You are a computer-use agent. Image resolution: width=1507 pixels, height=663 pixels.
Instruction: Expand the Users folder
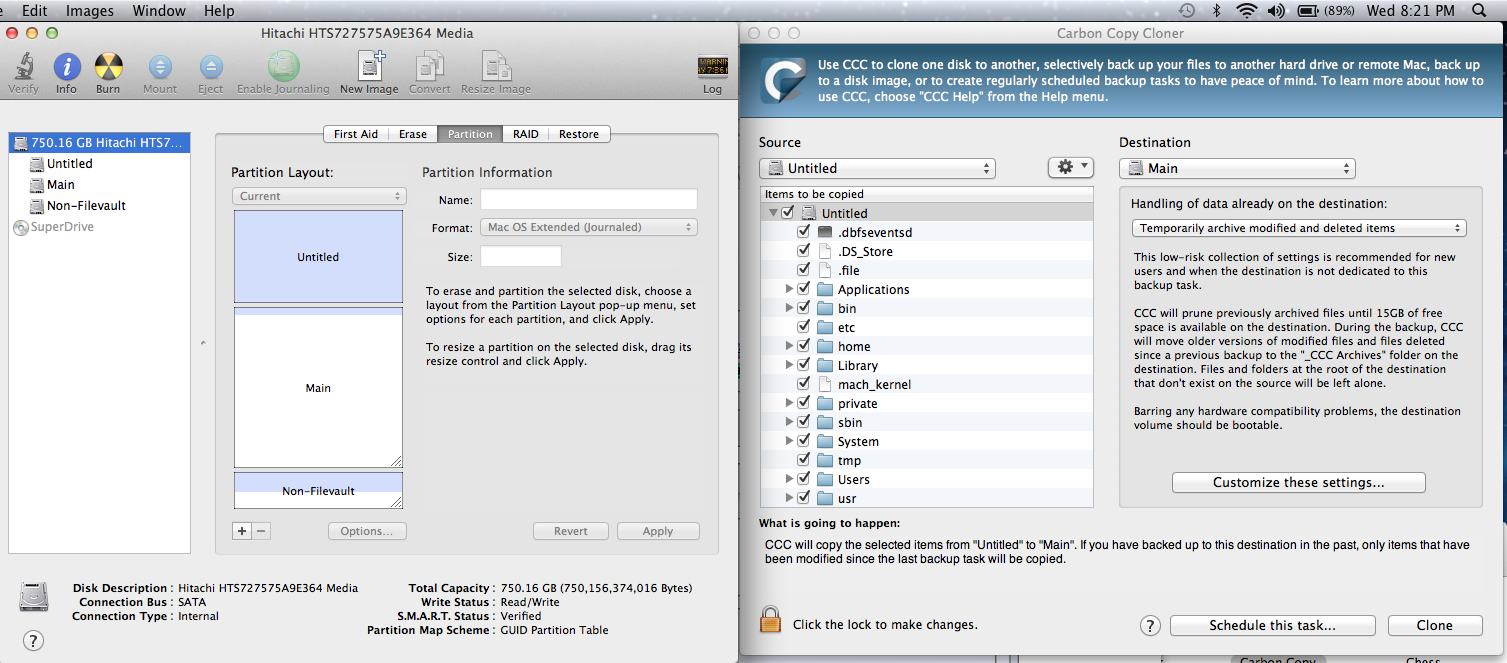point(789,479)
